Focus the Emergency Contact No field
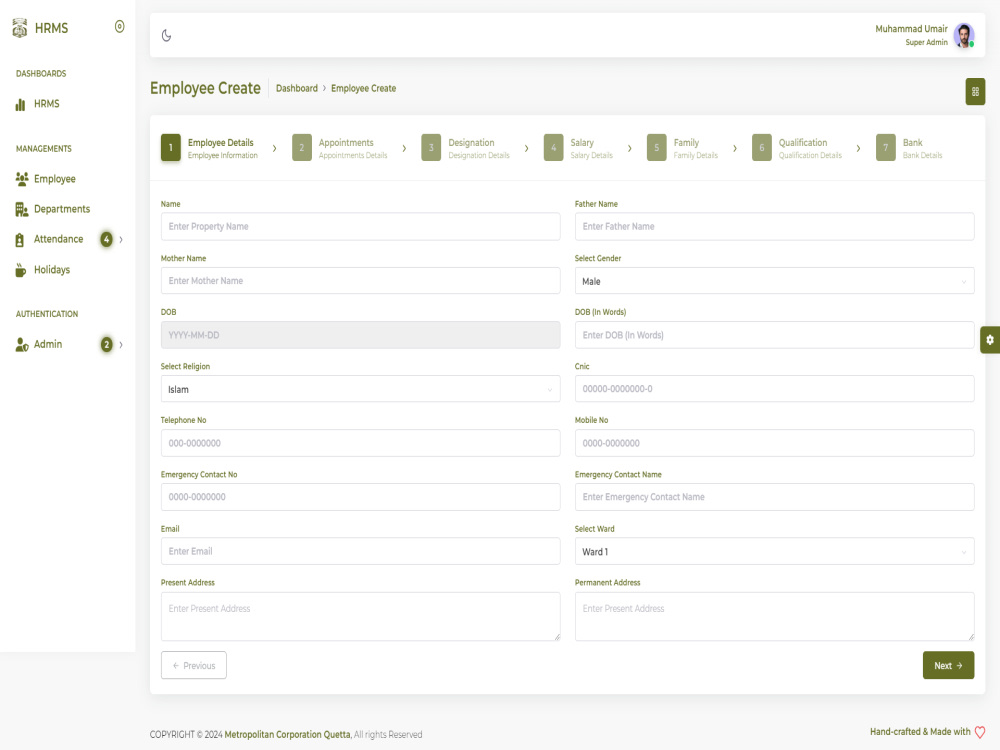1000x750 pixels. click(x=360, y=497)
